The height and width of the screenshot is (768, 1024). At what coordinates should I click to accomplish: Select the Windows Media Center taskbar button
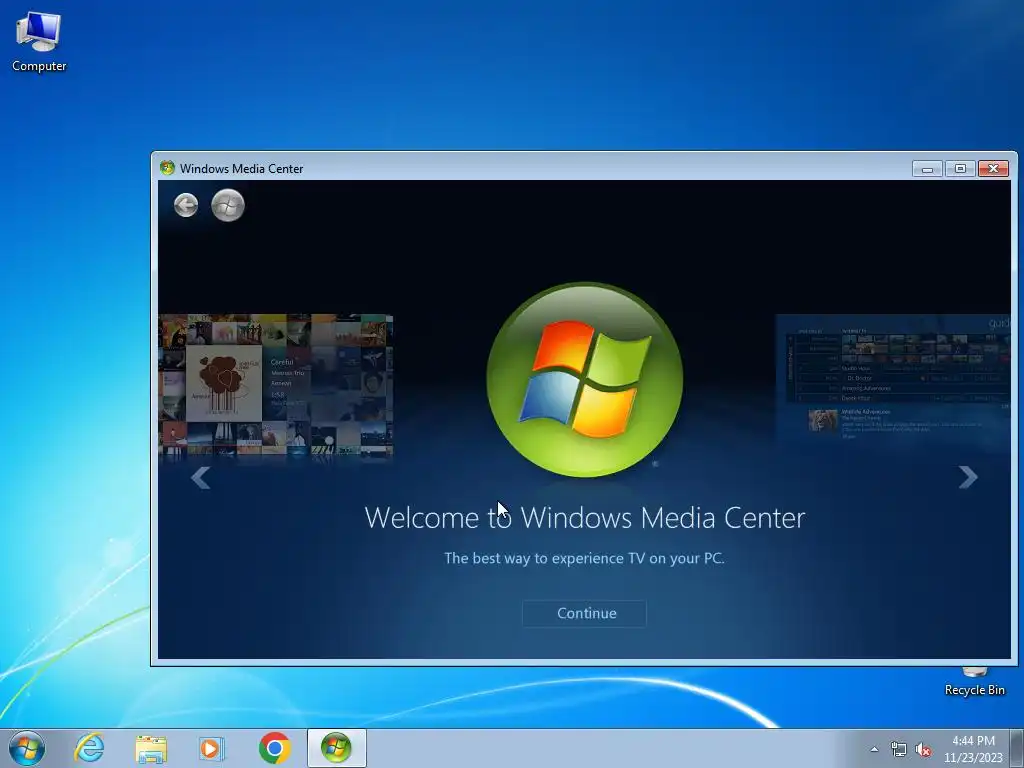tap(336, 748)
